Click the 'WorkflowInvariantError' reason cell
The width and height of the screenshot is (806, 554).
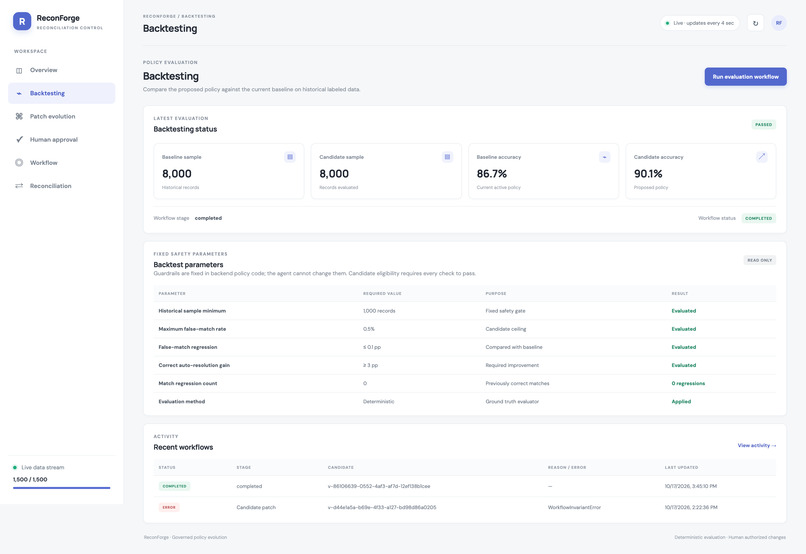[x=574, y=507]
